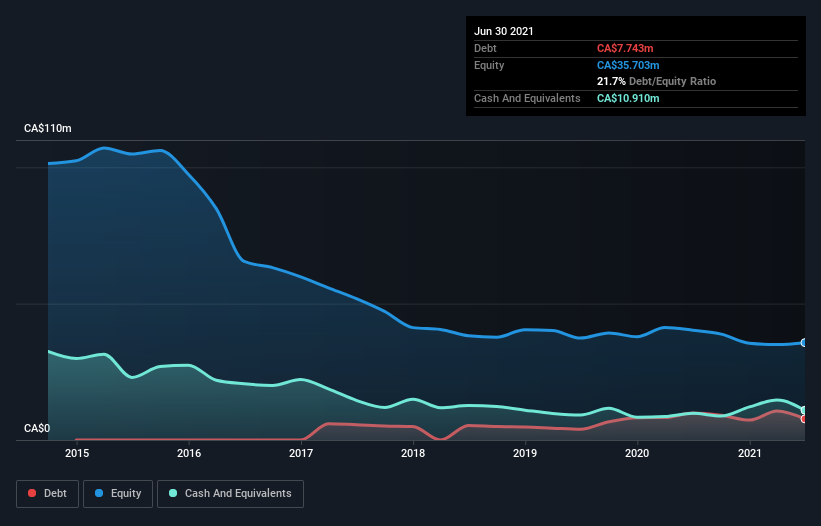Click the 2020 x-axis label
Viewport: 821px width, 526px height.
point(637,453)
